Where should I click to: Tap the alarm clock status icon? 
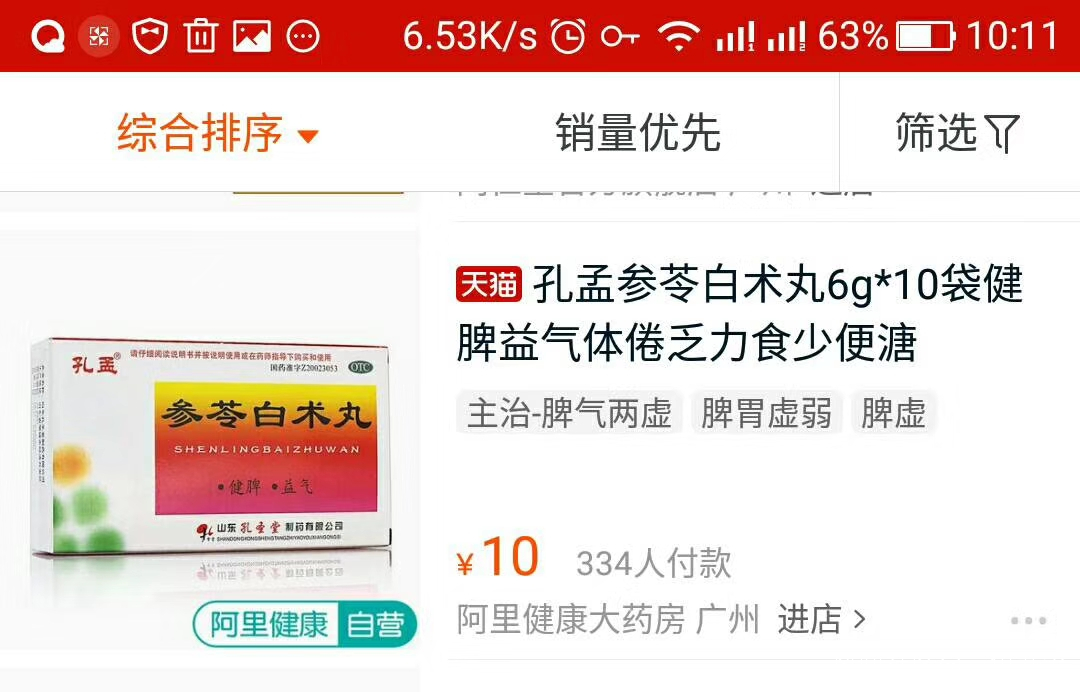click(x=568, y=36)
